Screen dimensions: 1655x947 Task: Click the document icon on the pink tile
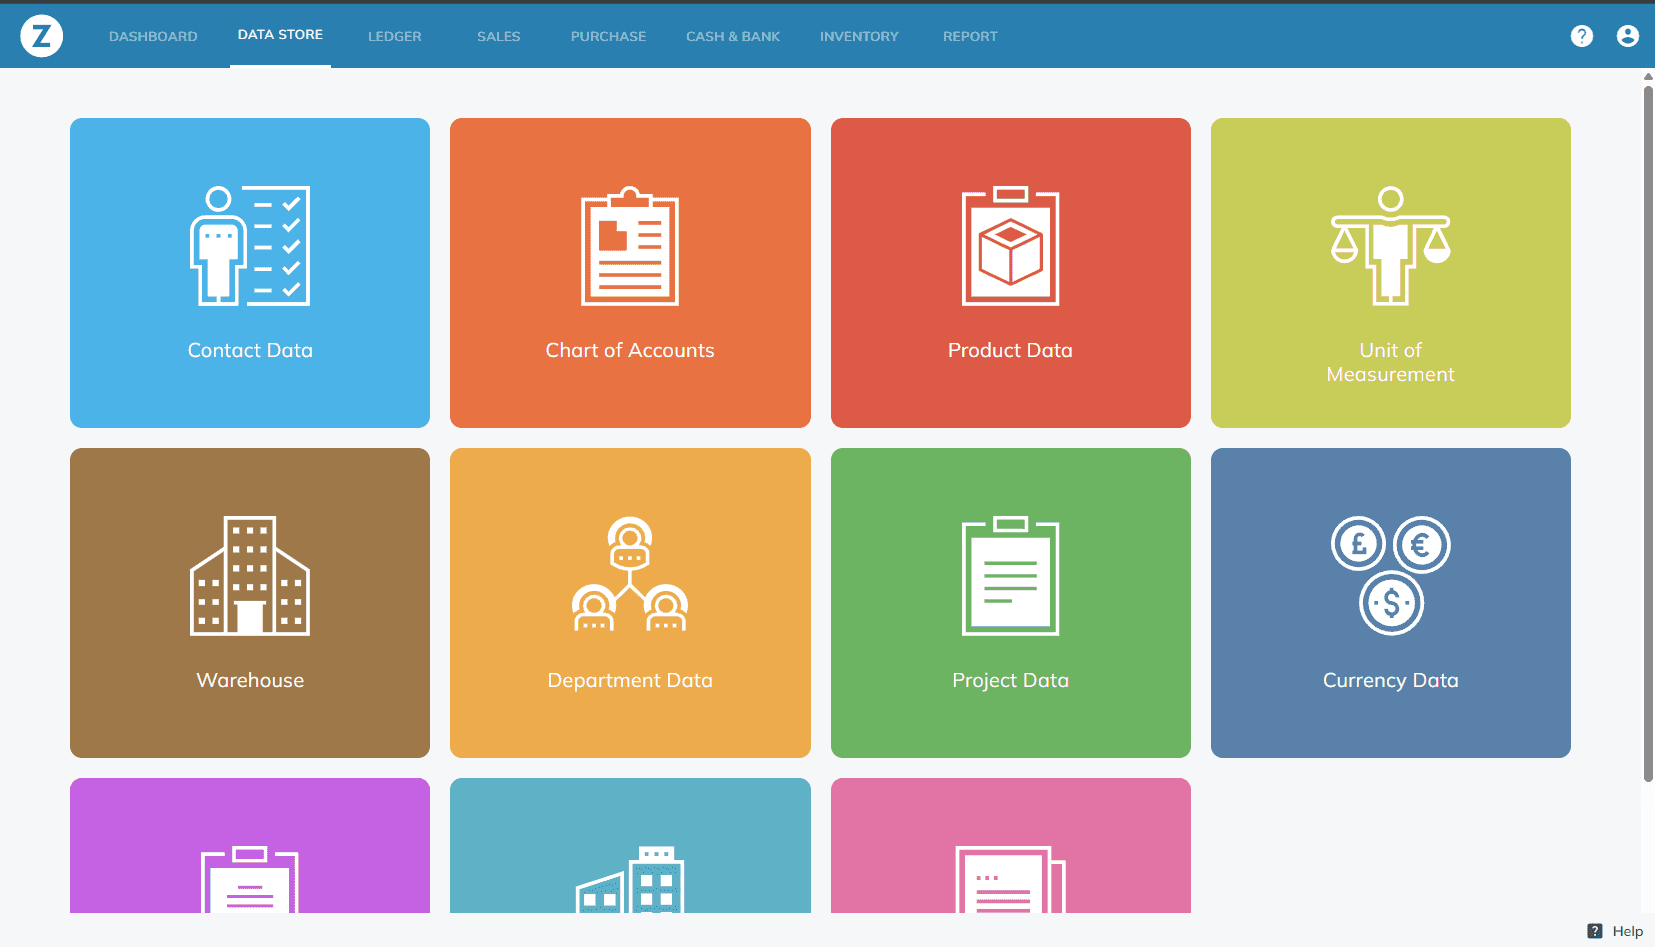[1010, 879]
